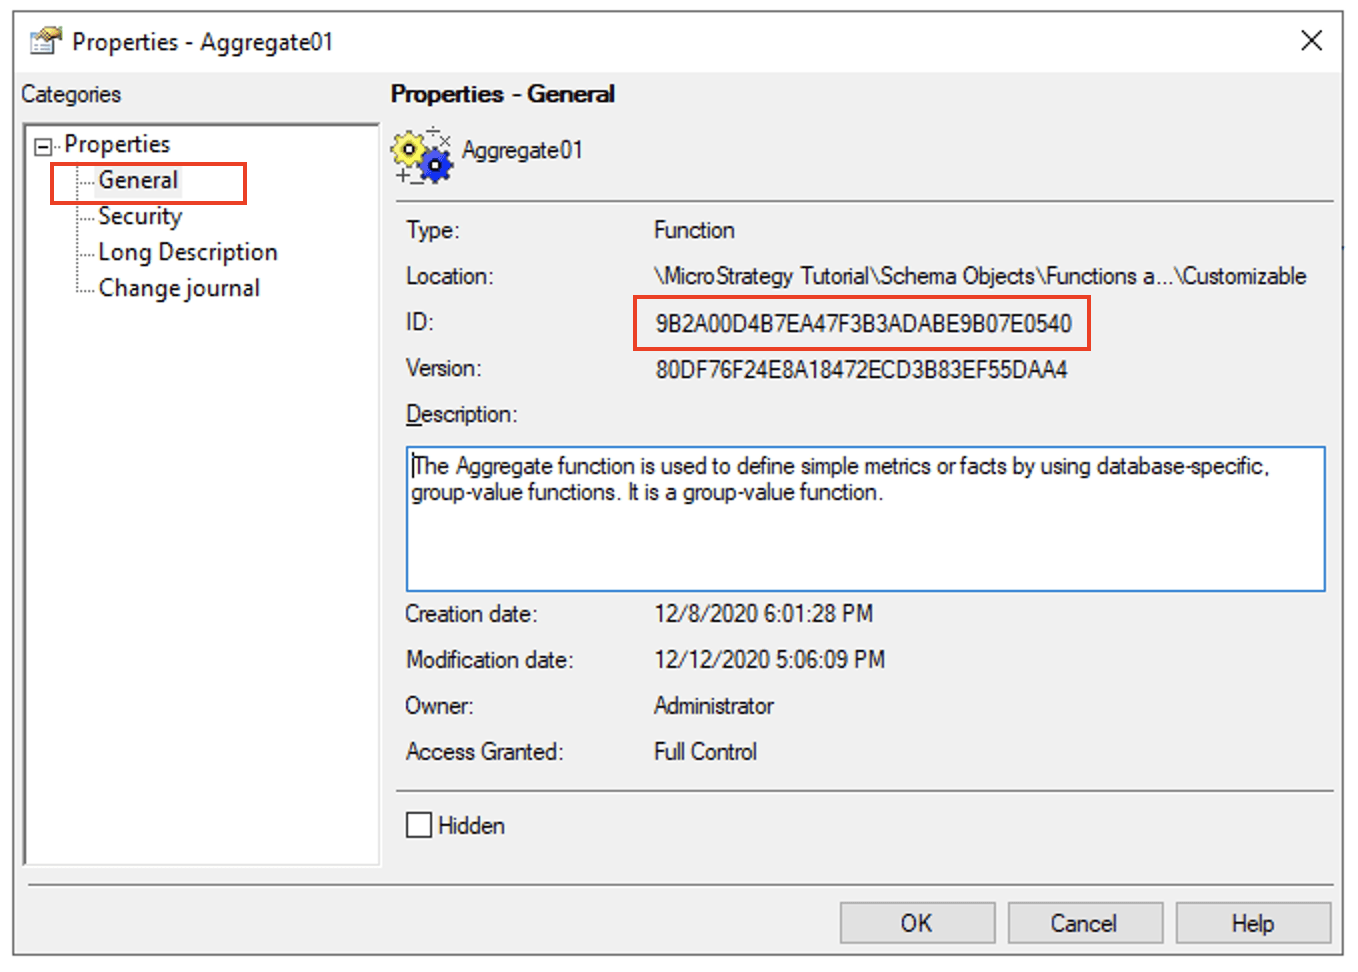1358x972 pixels.
Task: Select the Properties root in Categories tree
Action: (117, 144)
